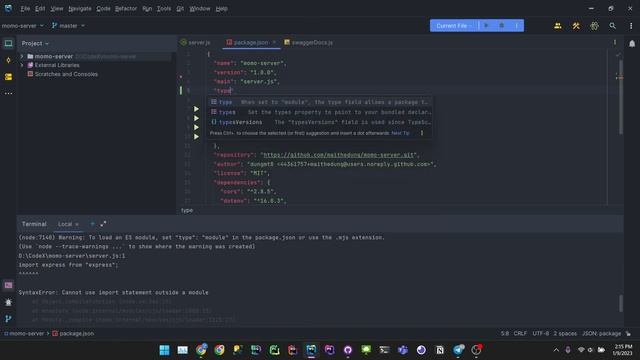Expand the momo-server folder tree node

22,56
